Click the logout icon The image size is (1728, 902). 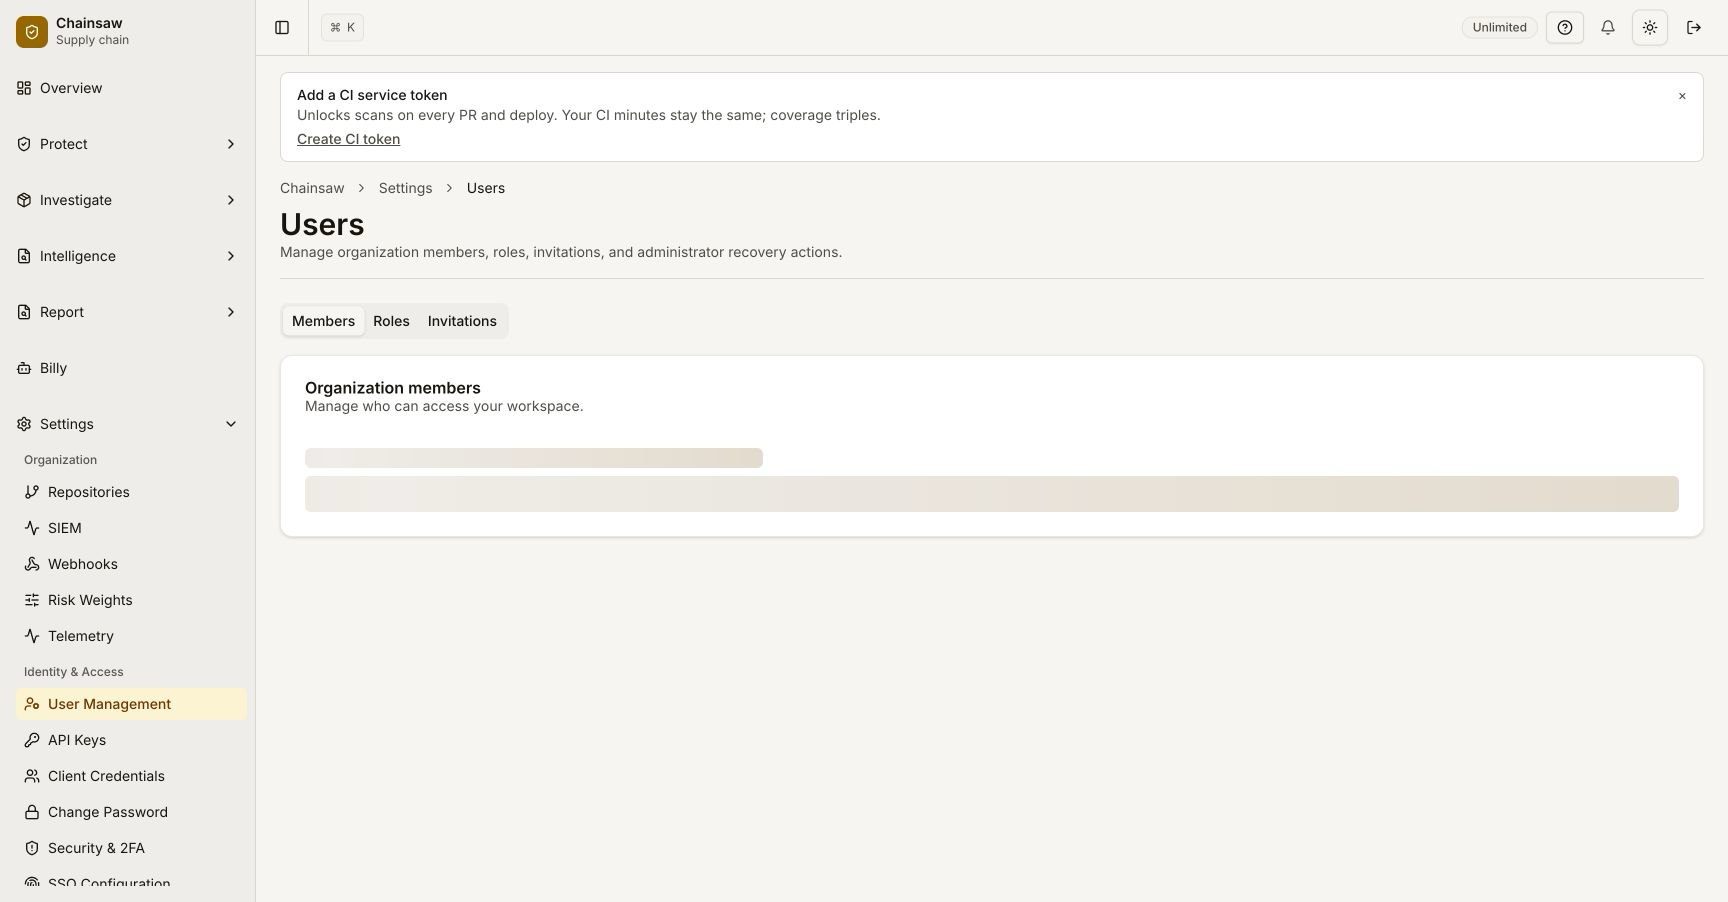click(1694, 28)
